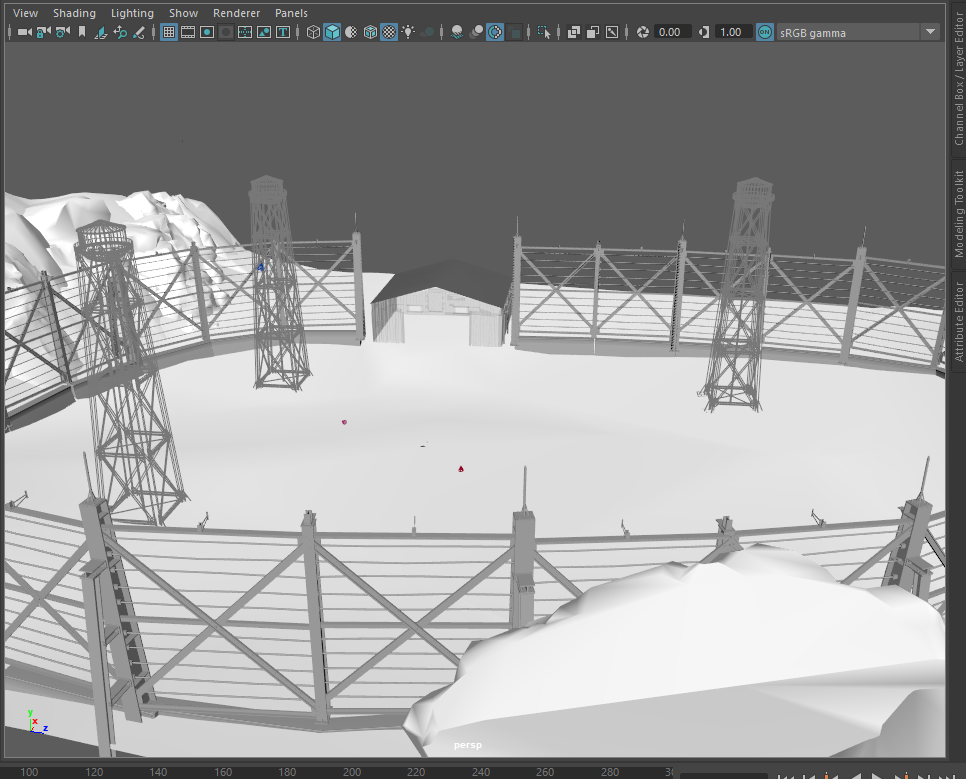The height and width of the screenshot is (779, 966).
Task: Click frame 260 on the time slider
Action: tap(545, 772)
